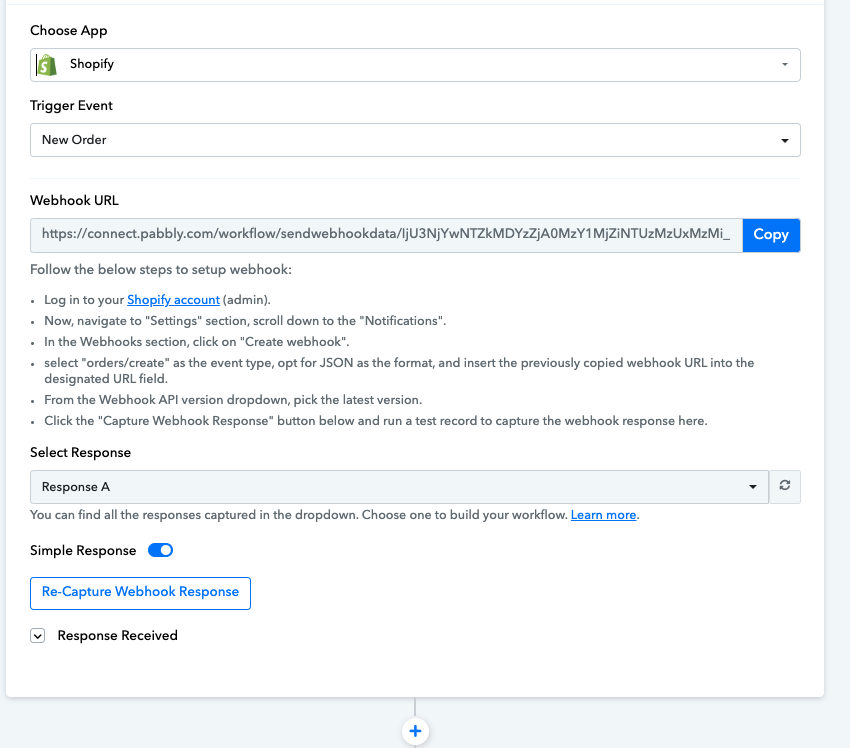Click the Webhook URL heading text

(x=74, y=201)
